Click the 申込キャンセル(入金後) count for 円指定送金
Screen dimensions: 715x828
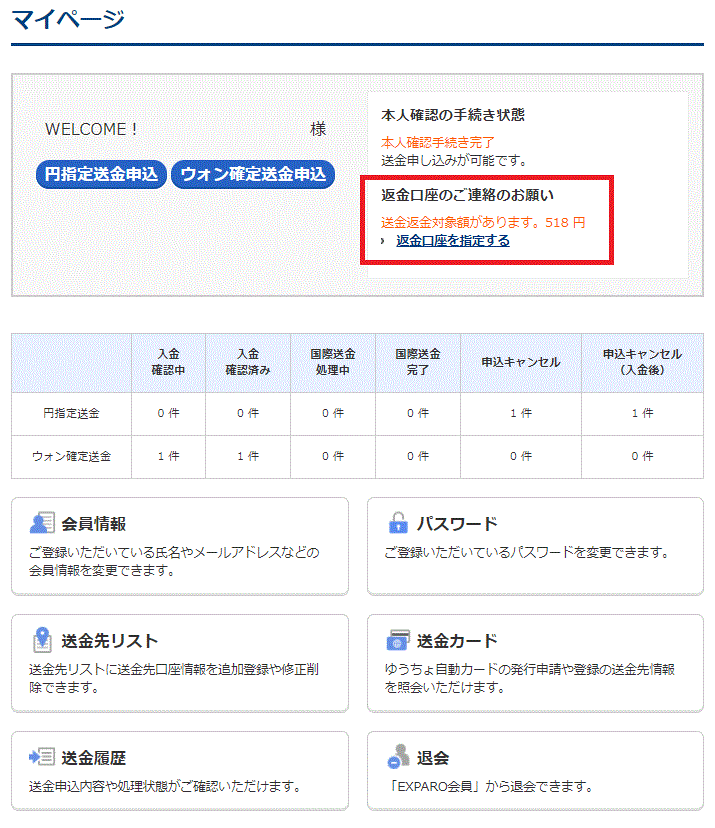click(642, 413)
